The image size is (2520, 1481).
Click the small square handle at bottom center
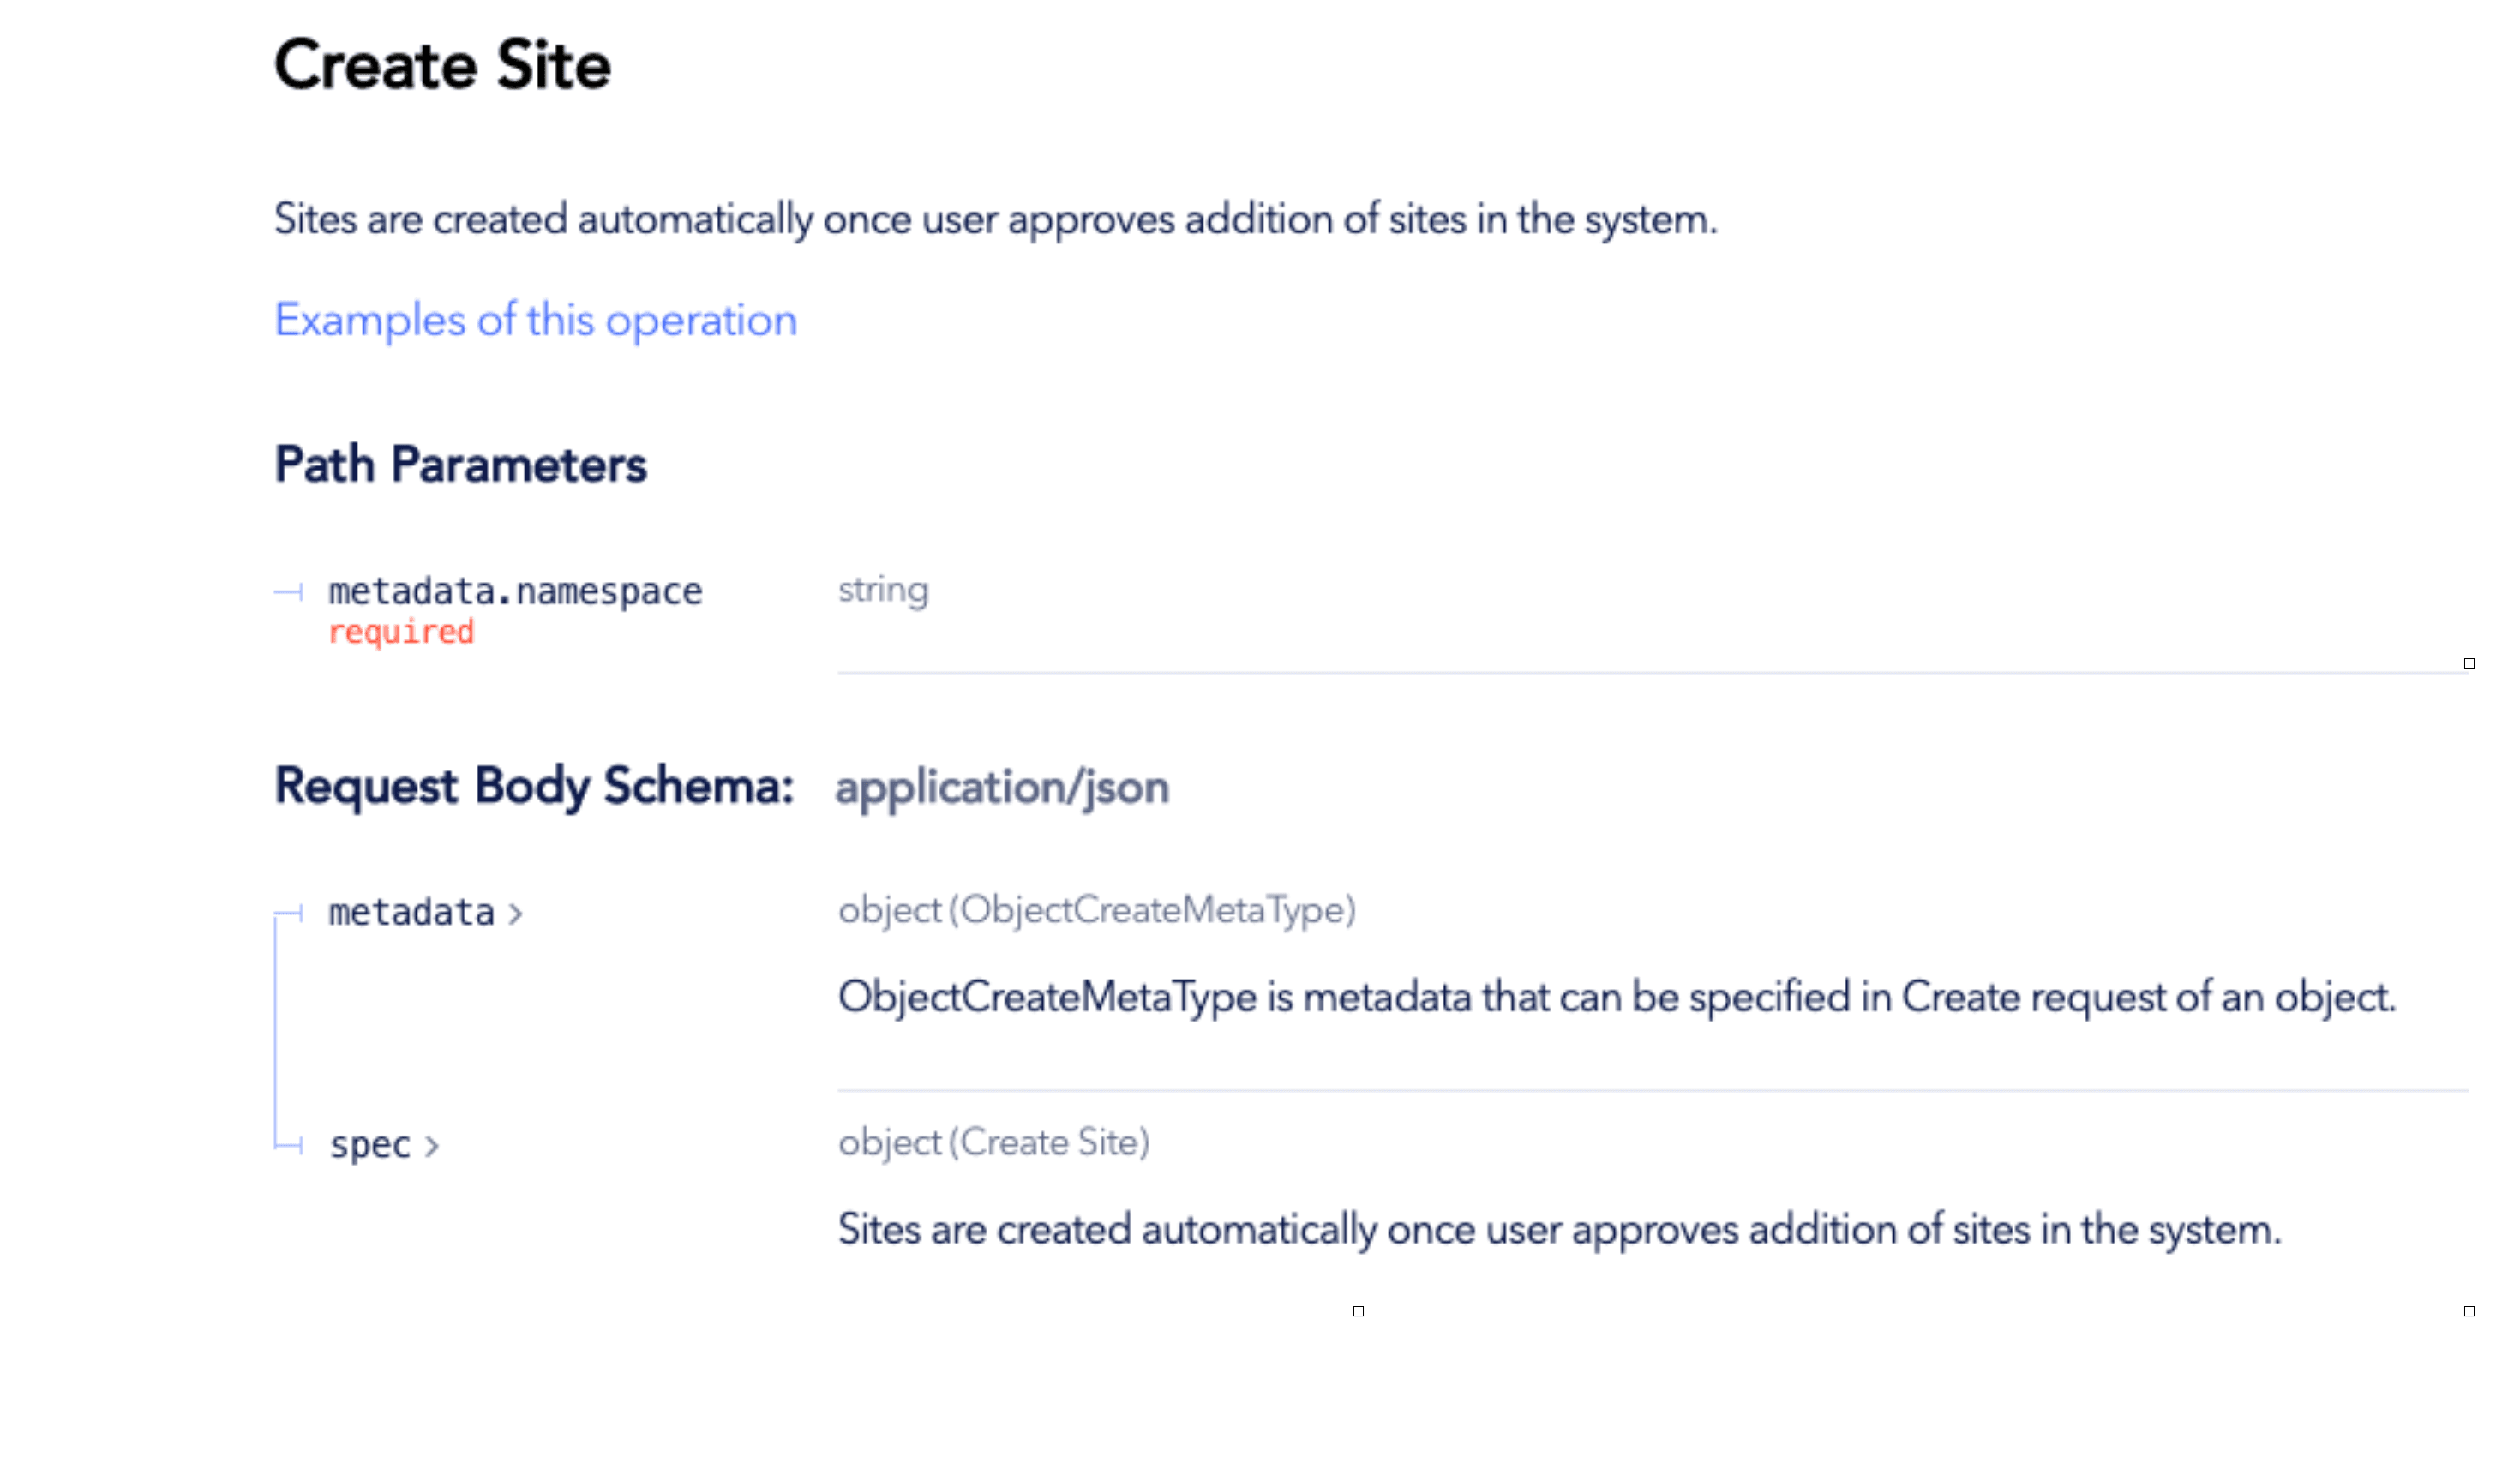coord(1358,1311)
